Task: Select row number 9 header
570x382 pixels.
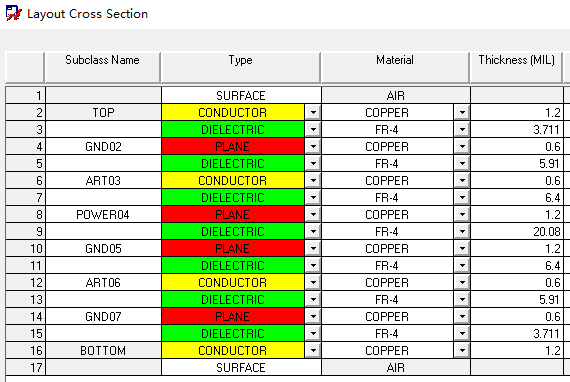Action: tap(25, 232)
